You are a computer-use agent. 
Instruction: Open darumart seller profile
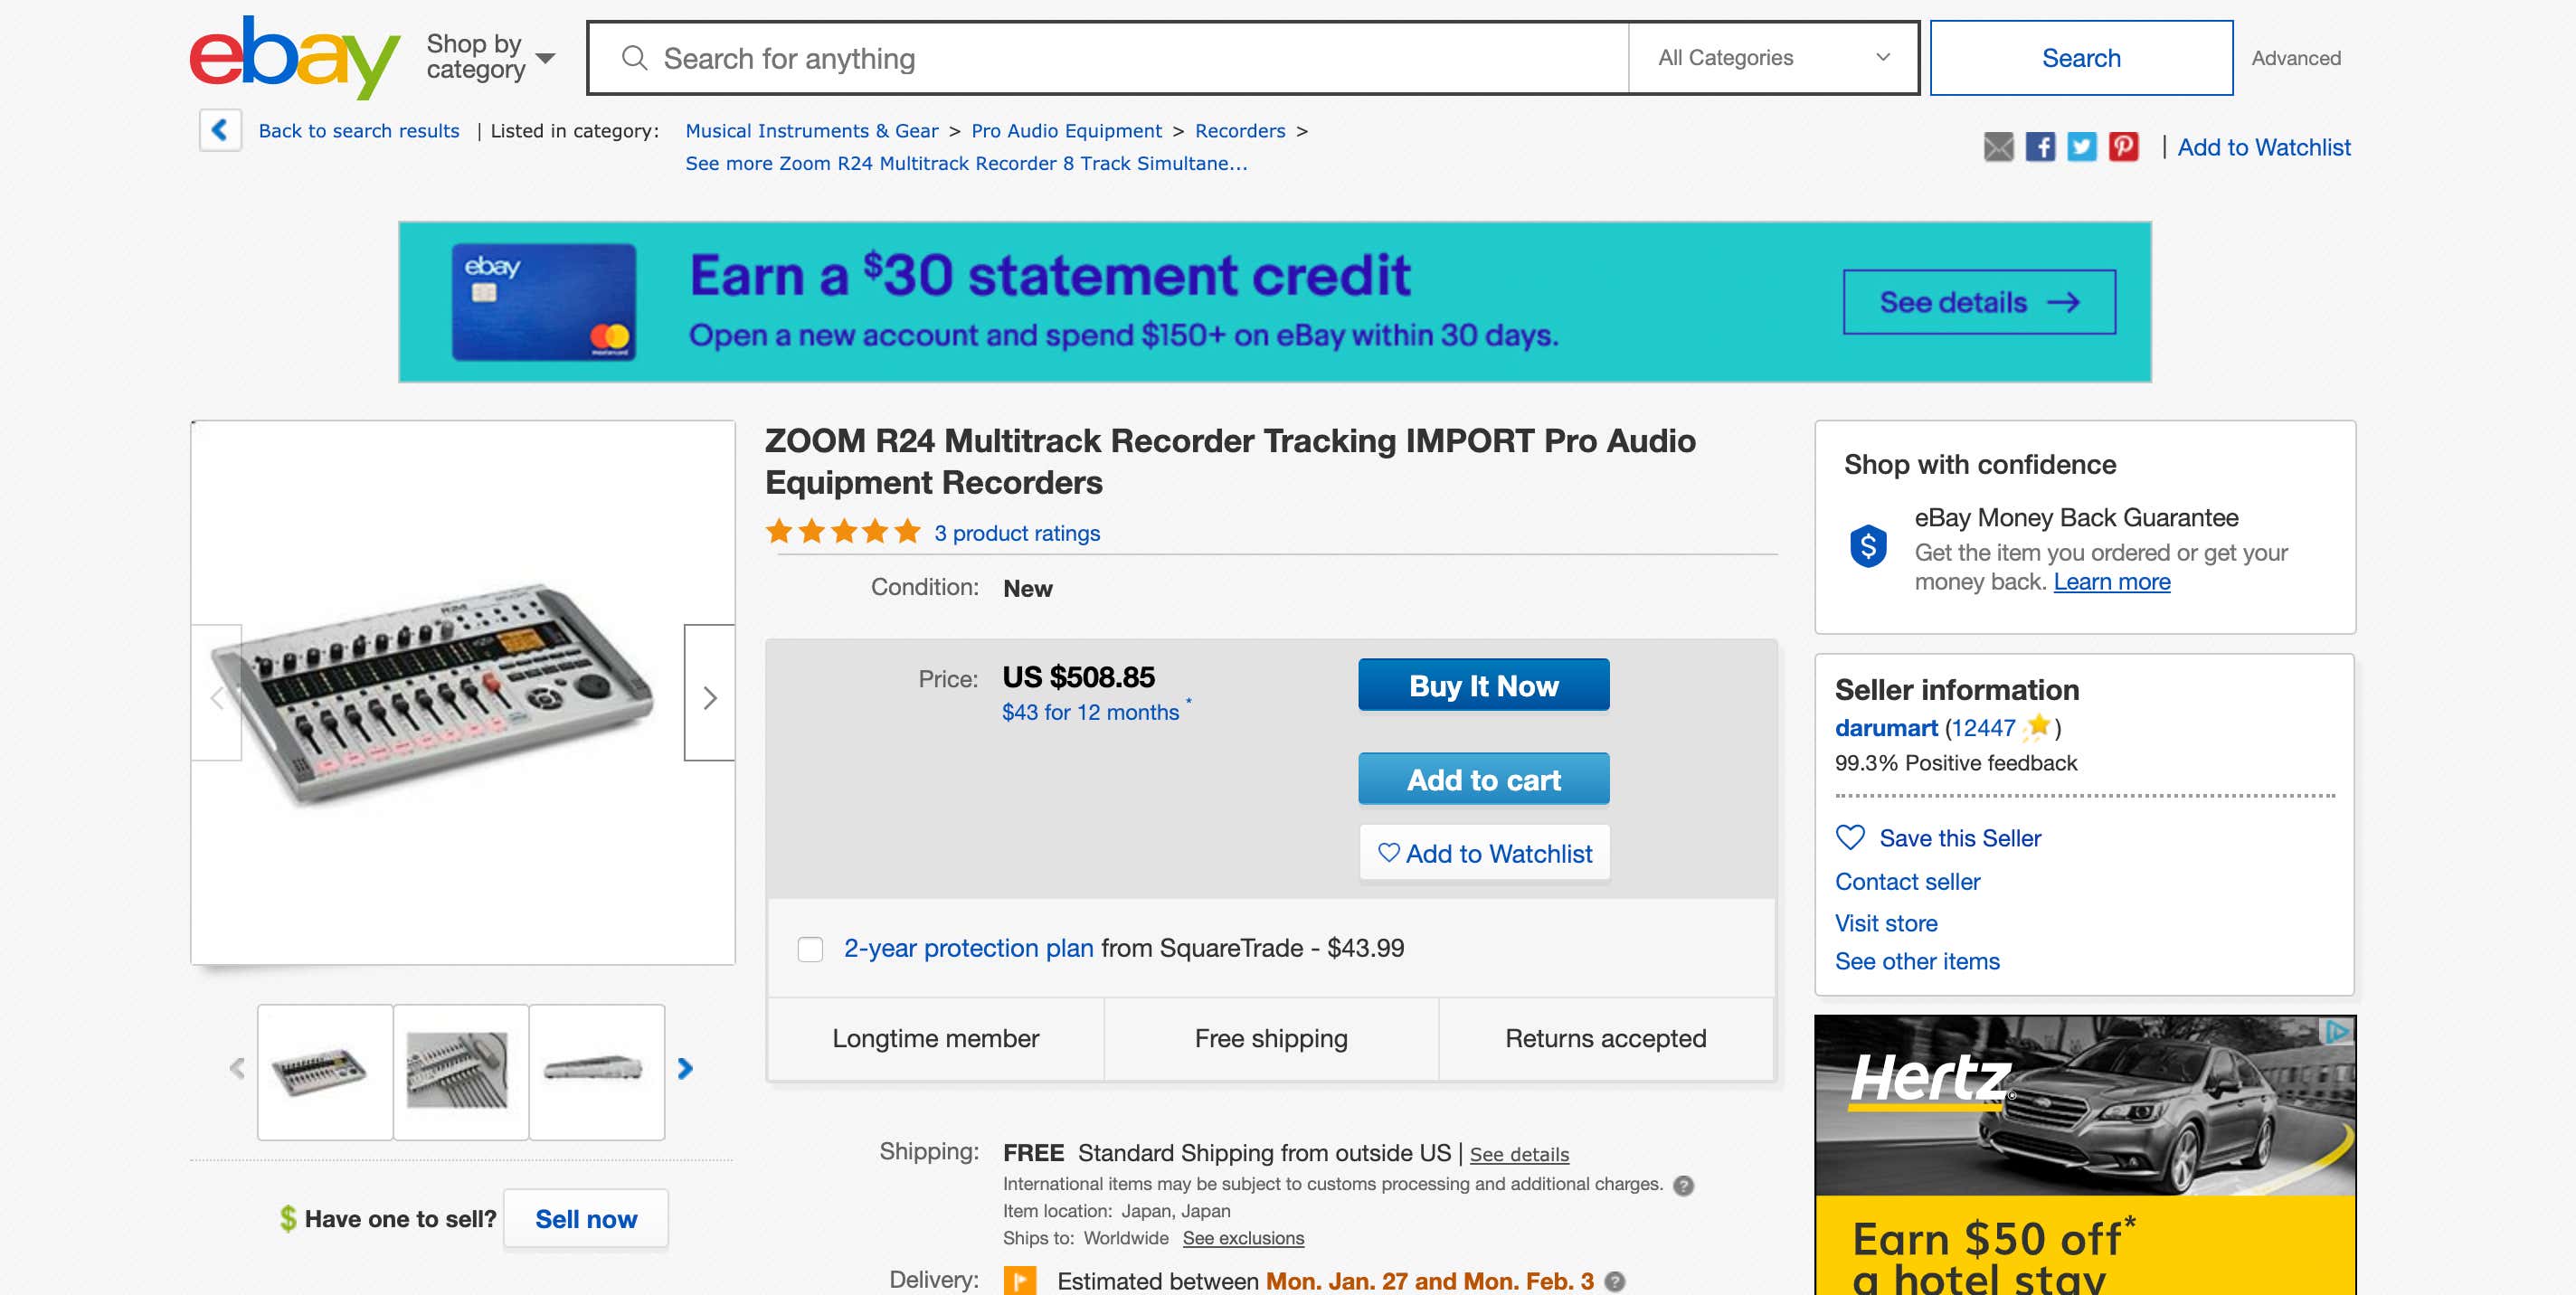(1885, 728)
